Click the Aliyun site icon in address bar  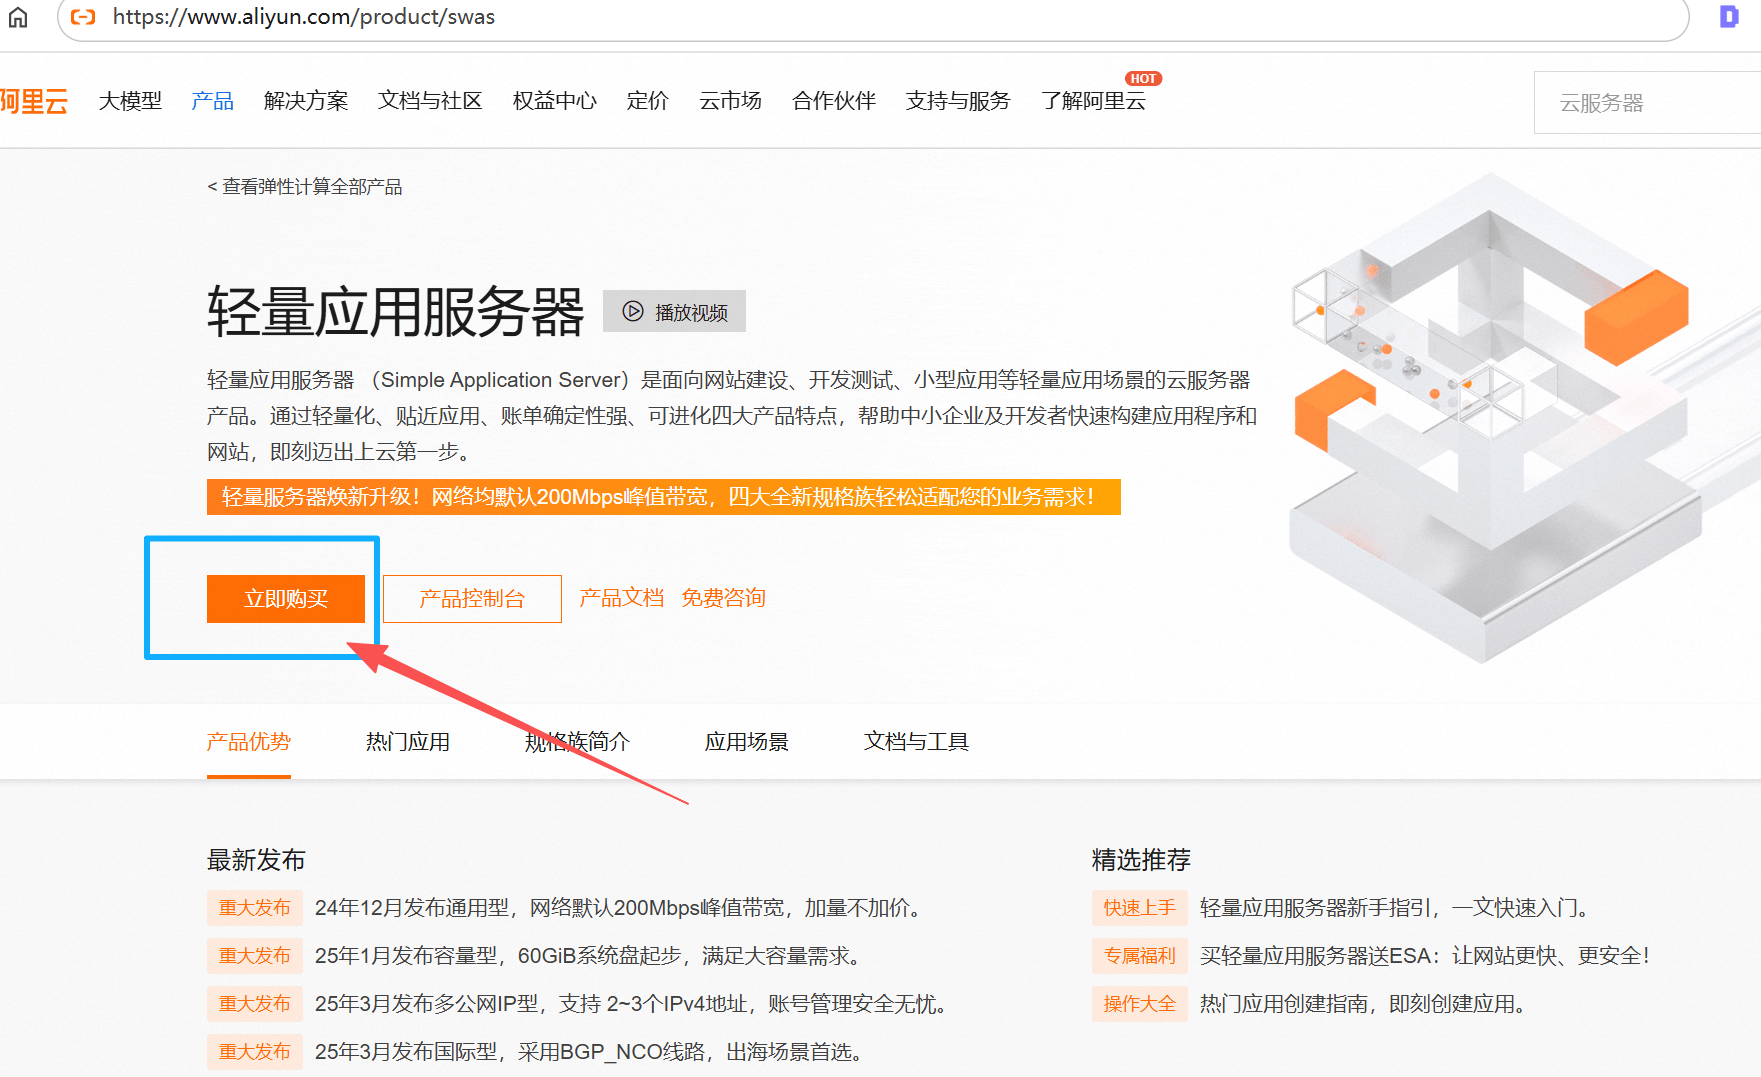[x=84, y=17]
